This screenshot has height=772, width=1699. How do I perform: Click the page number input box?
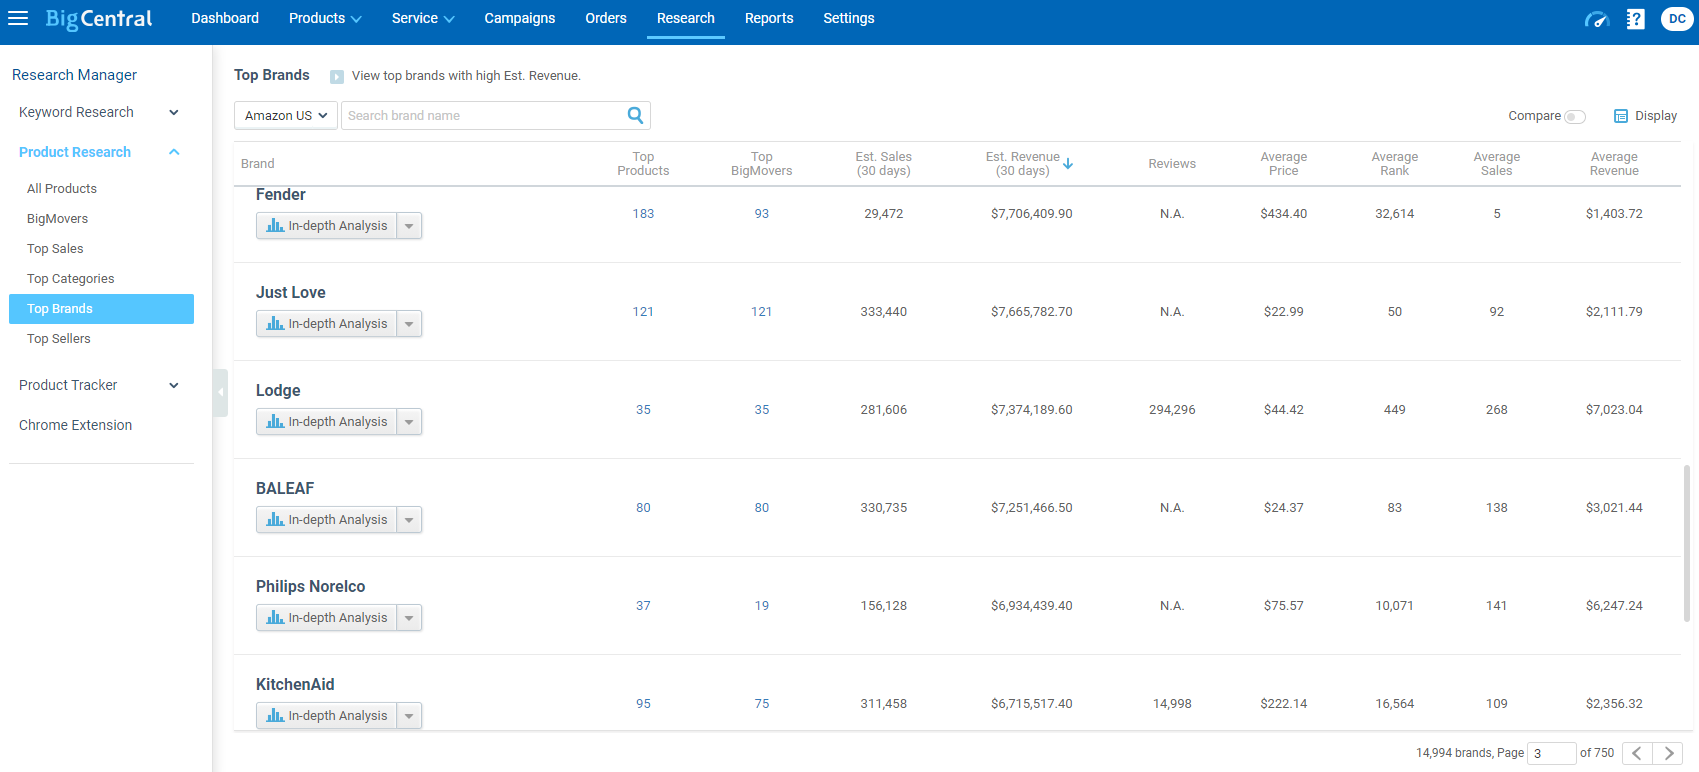[1551, 753]
